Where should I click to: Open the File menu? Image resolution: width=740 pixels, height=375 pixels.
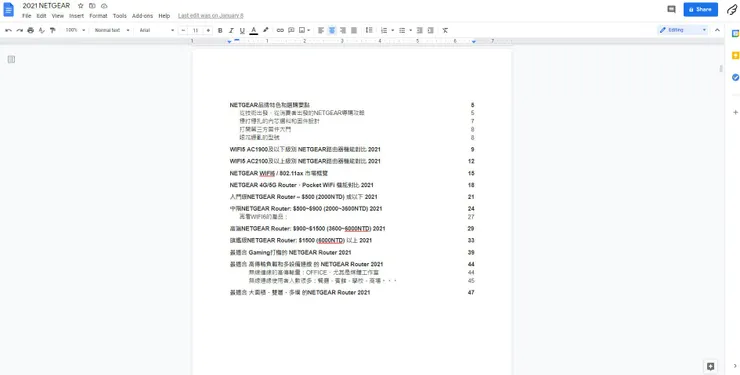coord(26,16)
